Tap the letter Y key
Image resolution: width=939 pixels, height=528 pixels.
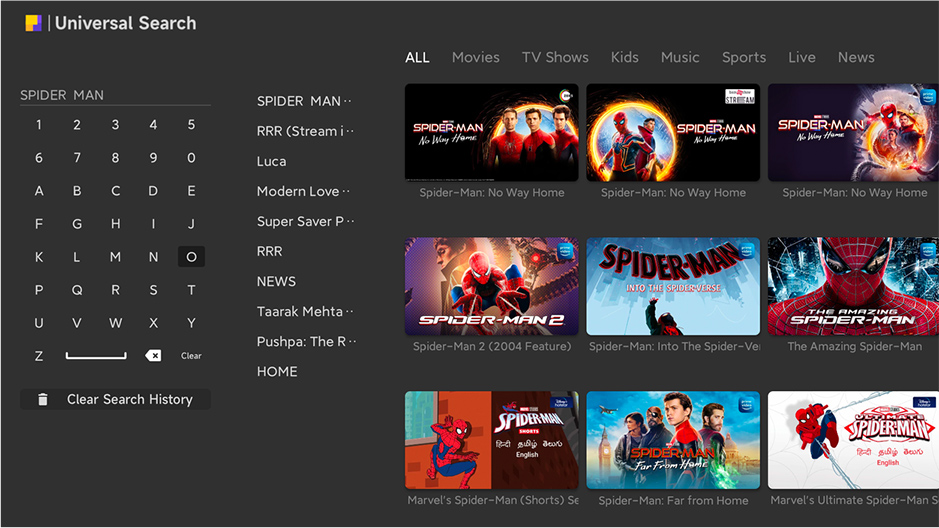pos(192,323)
